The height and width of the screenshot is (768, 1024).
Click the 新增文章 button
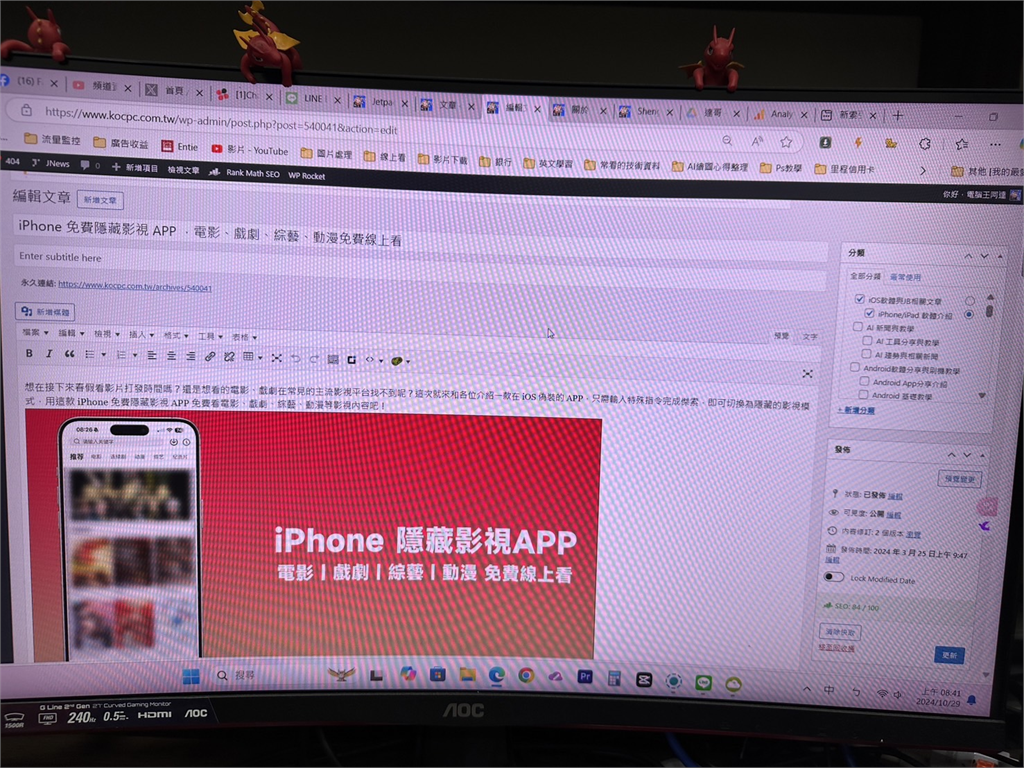point(100,200)
